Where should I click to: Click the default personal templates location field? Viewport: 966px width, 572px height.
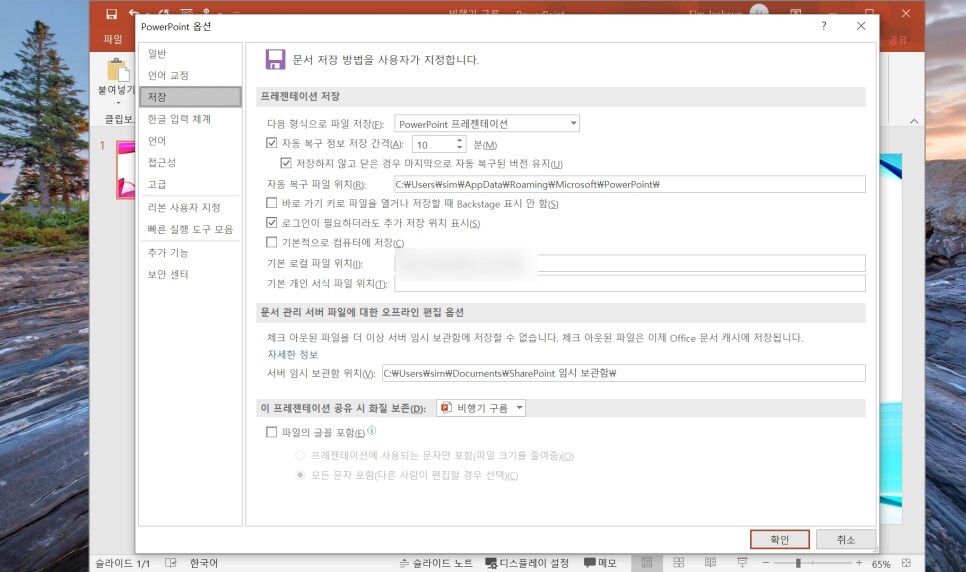click(630, 283)
